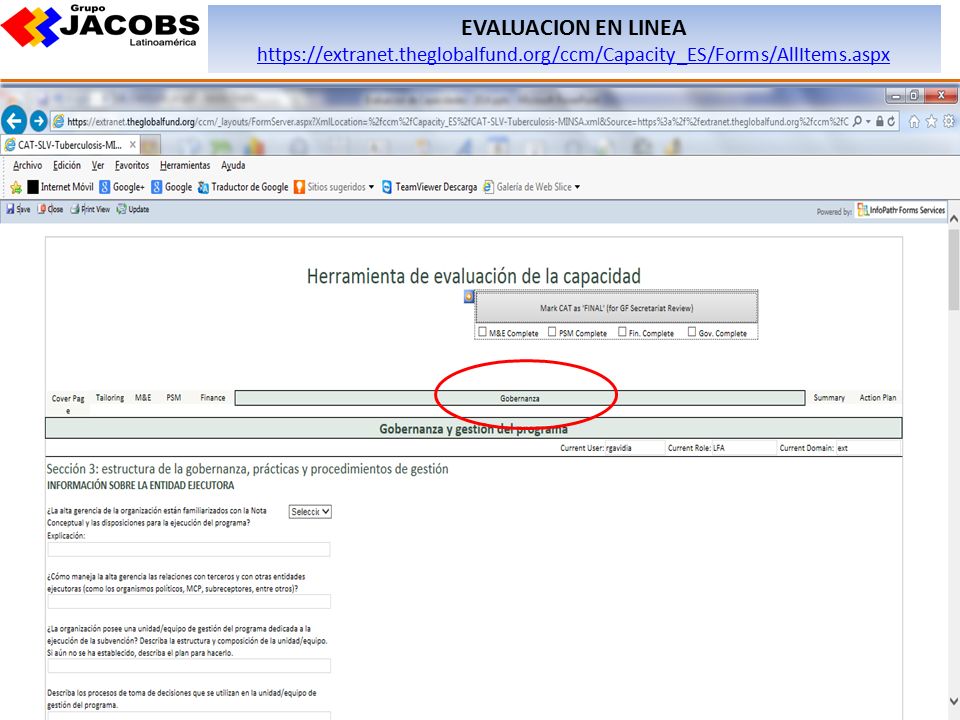Open the TeamViewer Descarga favorite
Viewport: 960px width, 720px height.
tap(429, 187)
